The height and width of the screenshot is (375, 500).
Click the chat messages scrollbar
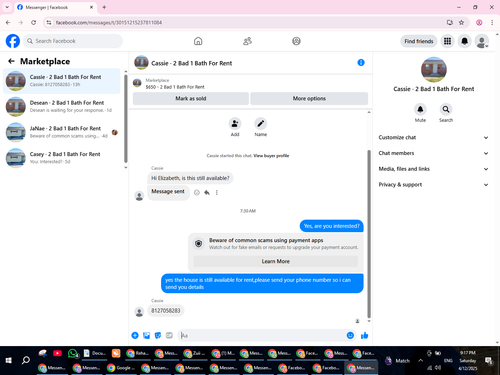pyautogui.click(x=369, y=233)
